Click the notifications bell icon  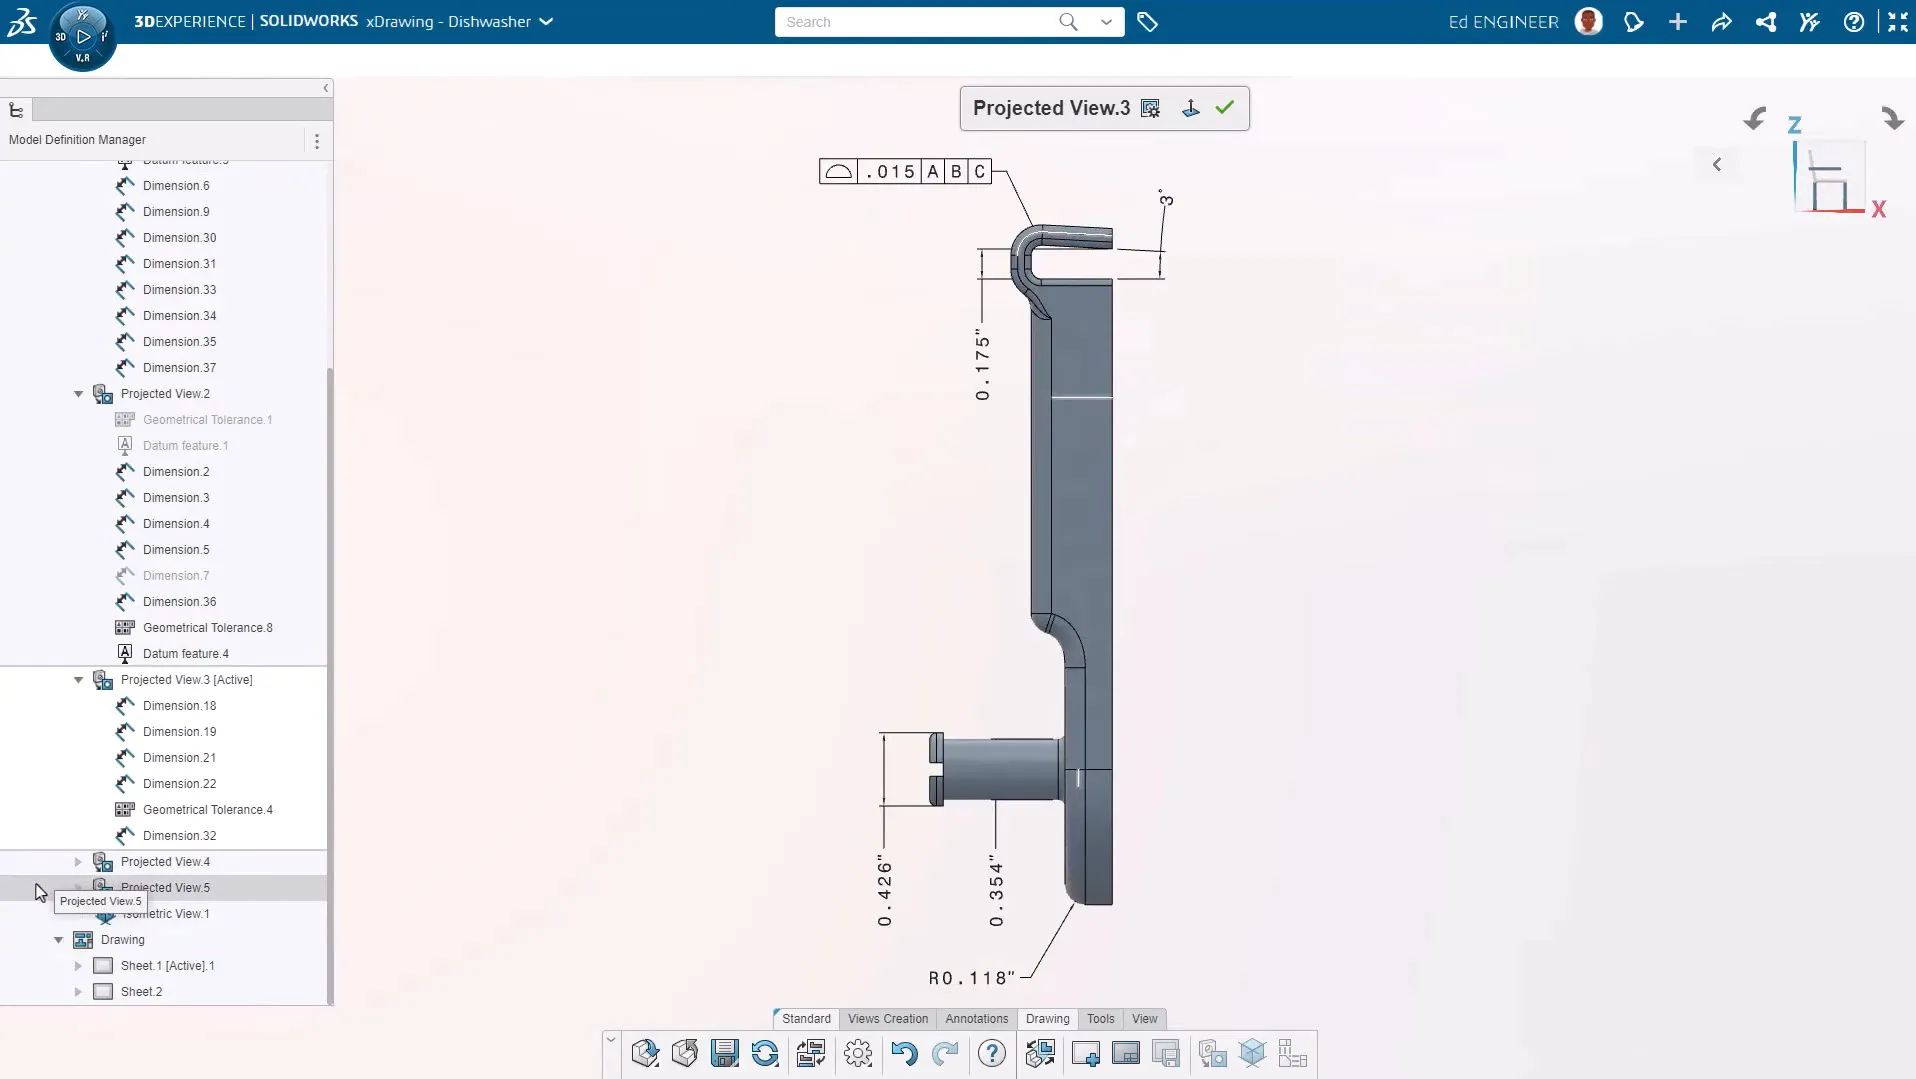(1634, 22)
